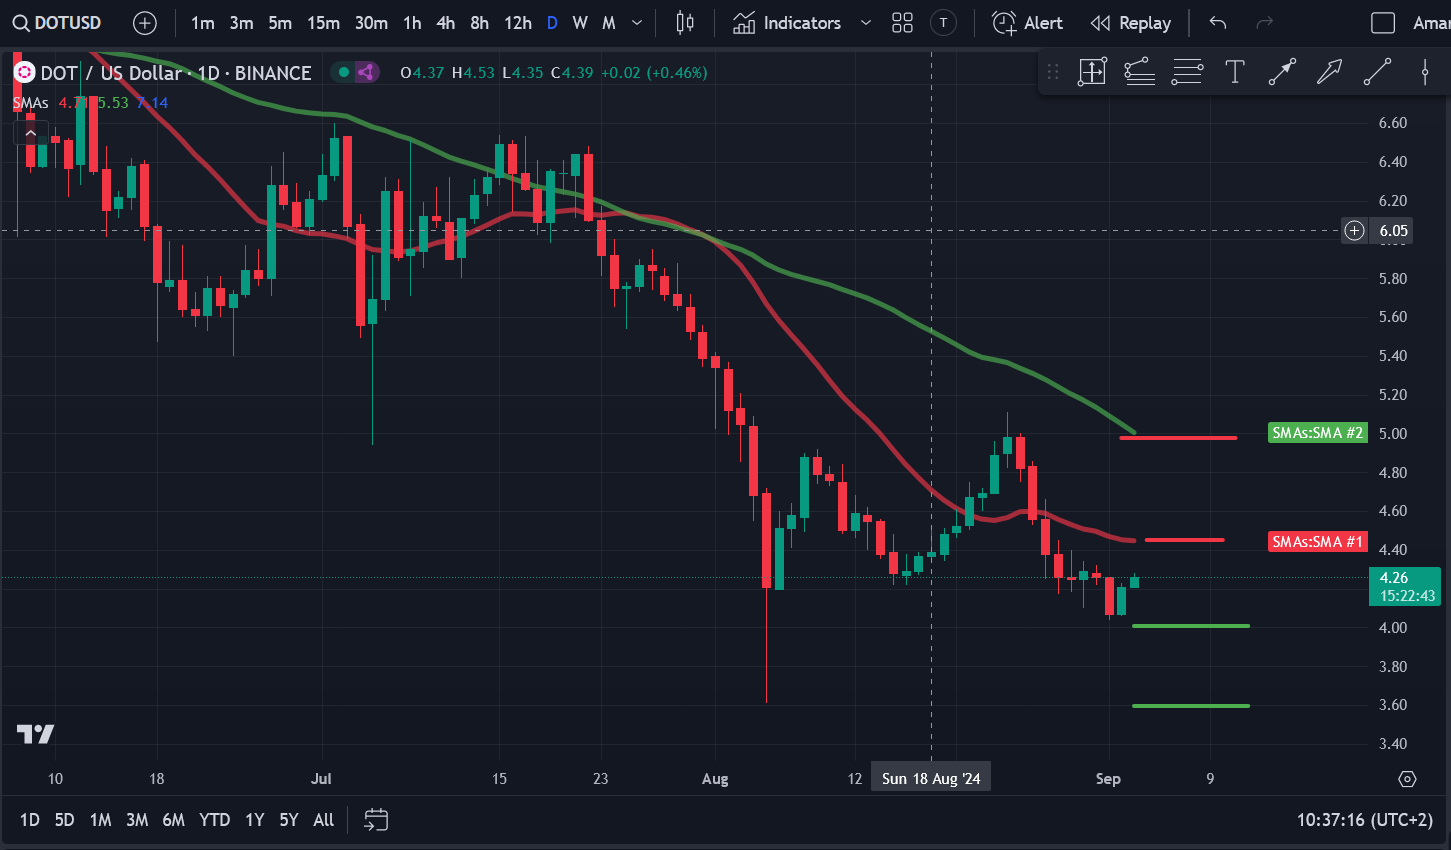Set range to 1M
The image size is (1451, 850).
pyautogui.click(x=100, y=820)
